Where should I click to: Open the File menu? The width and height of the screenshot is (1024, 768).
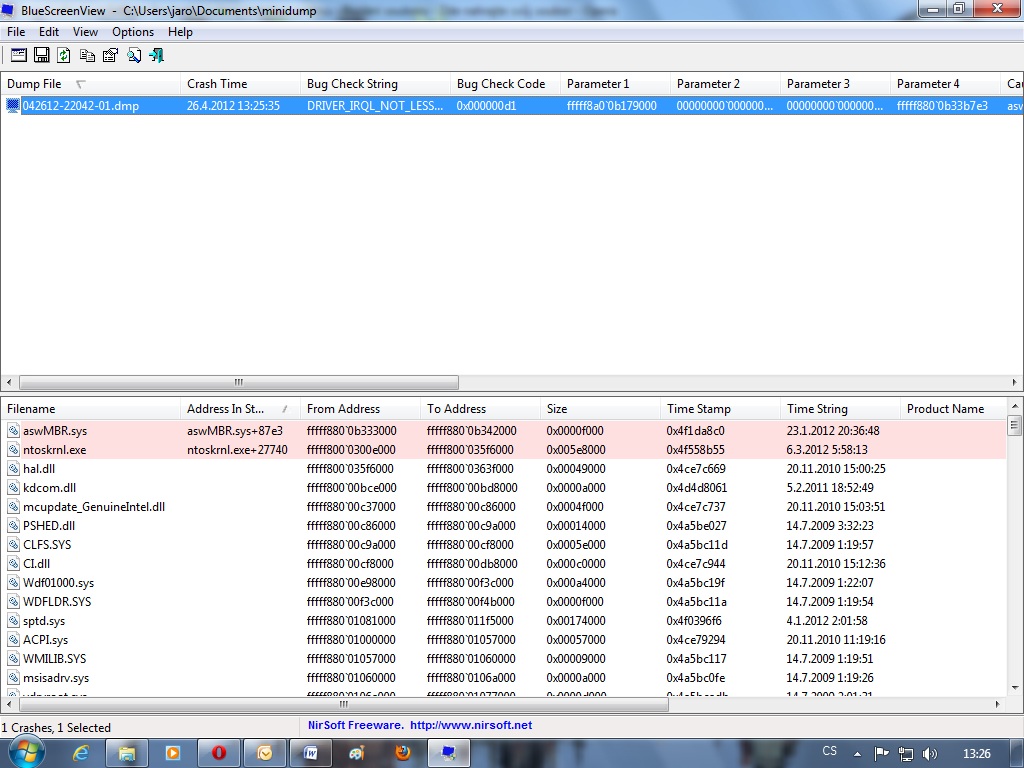coord(16,32)
